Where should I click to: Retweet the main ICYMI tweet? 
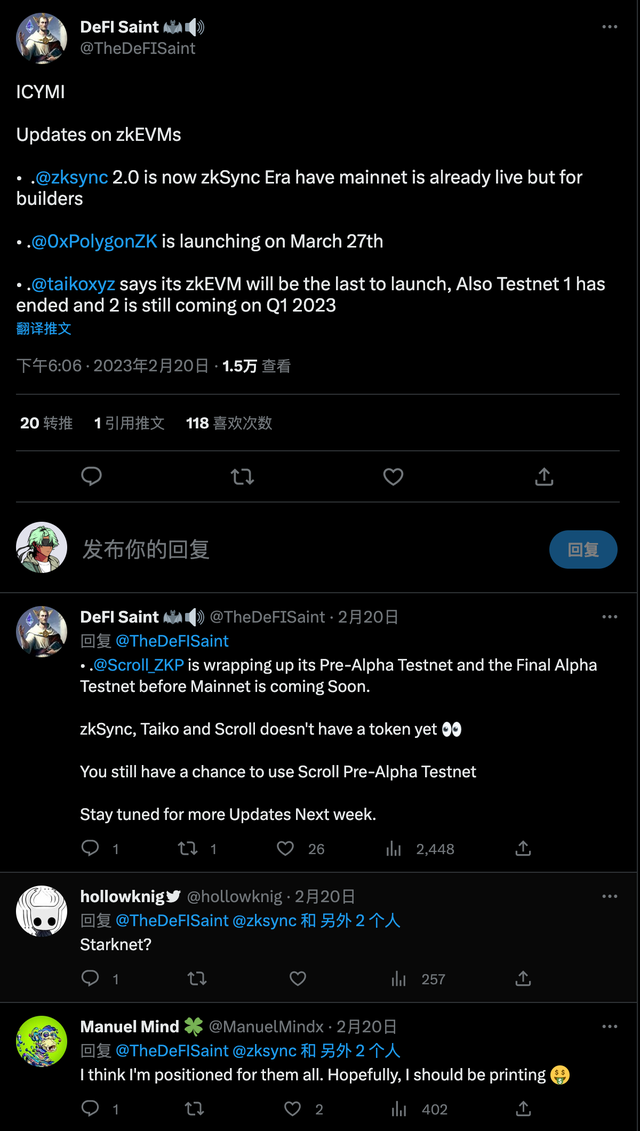click(x=242, y=477)
